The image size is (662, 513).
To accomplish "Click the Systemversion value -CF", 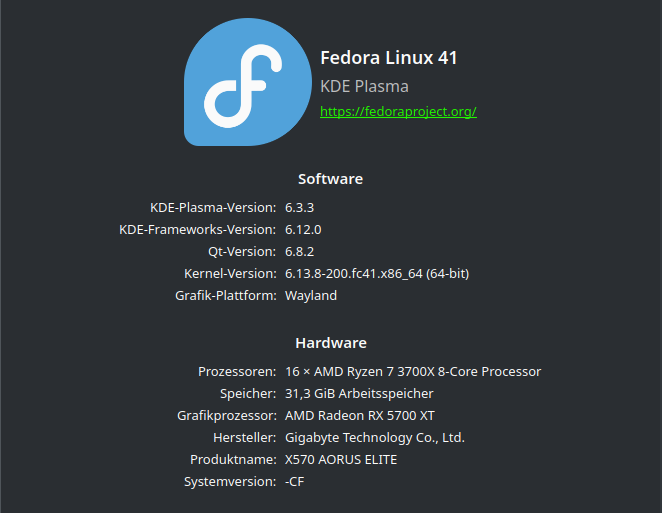I will pos(294,481).
